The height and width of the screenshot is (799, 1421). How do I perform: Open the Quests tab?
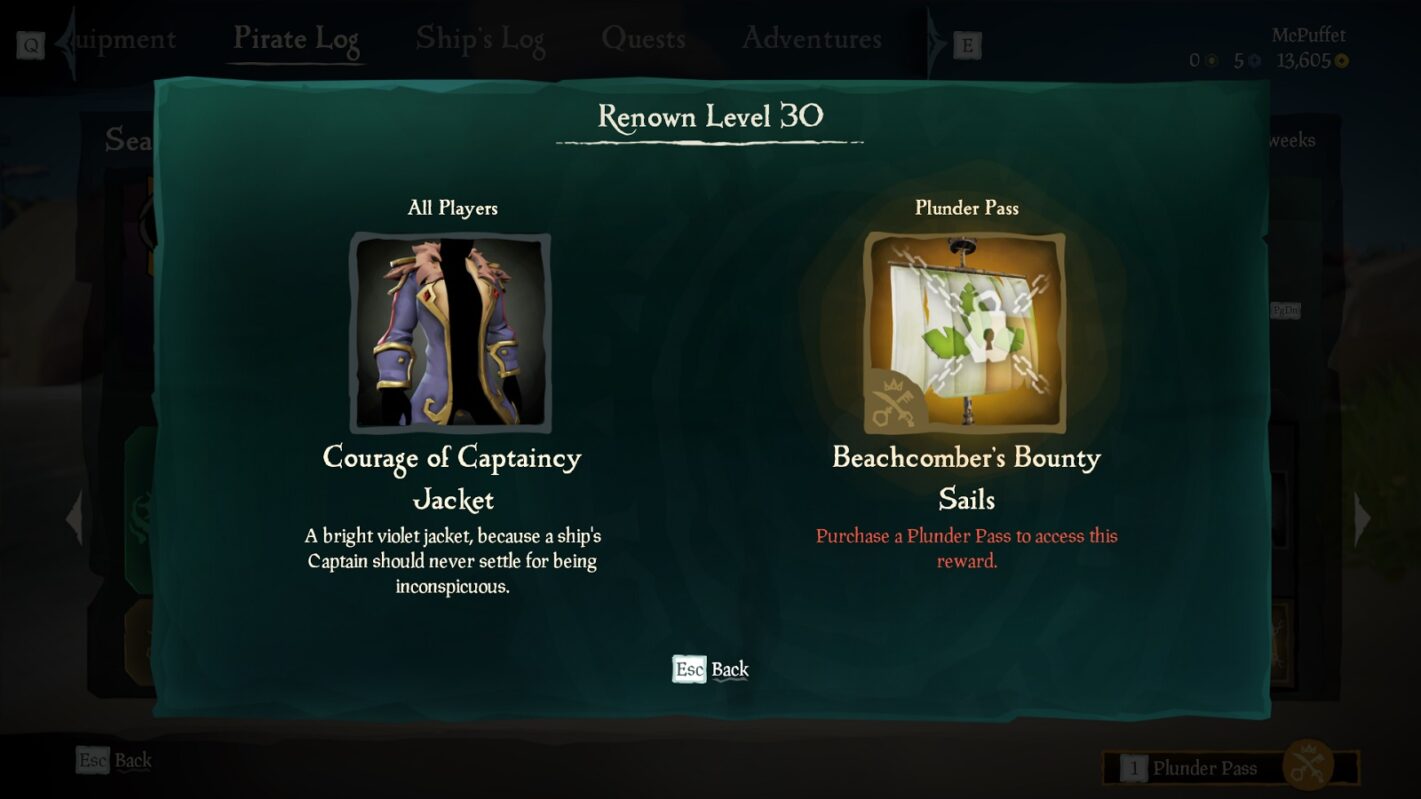tap(643, 39)
